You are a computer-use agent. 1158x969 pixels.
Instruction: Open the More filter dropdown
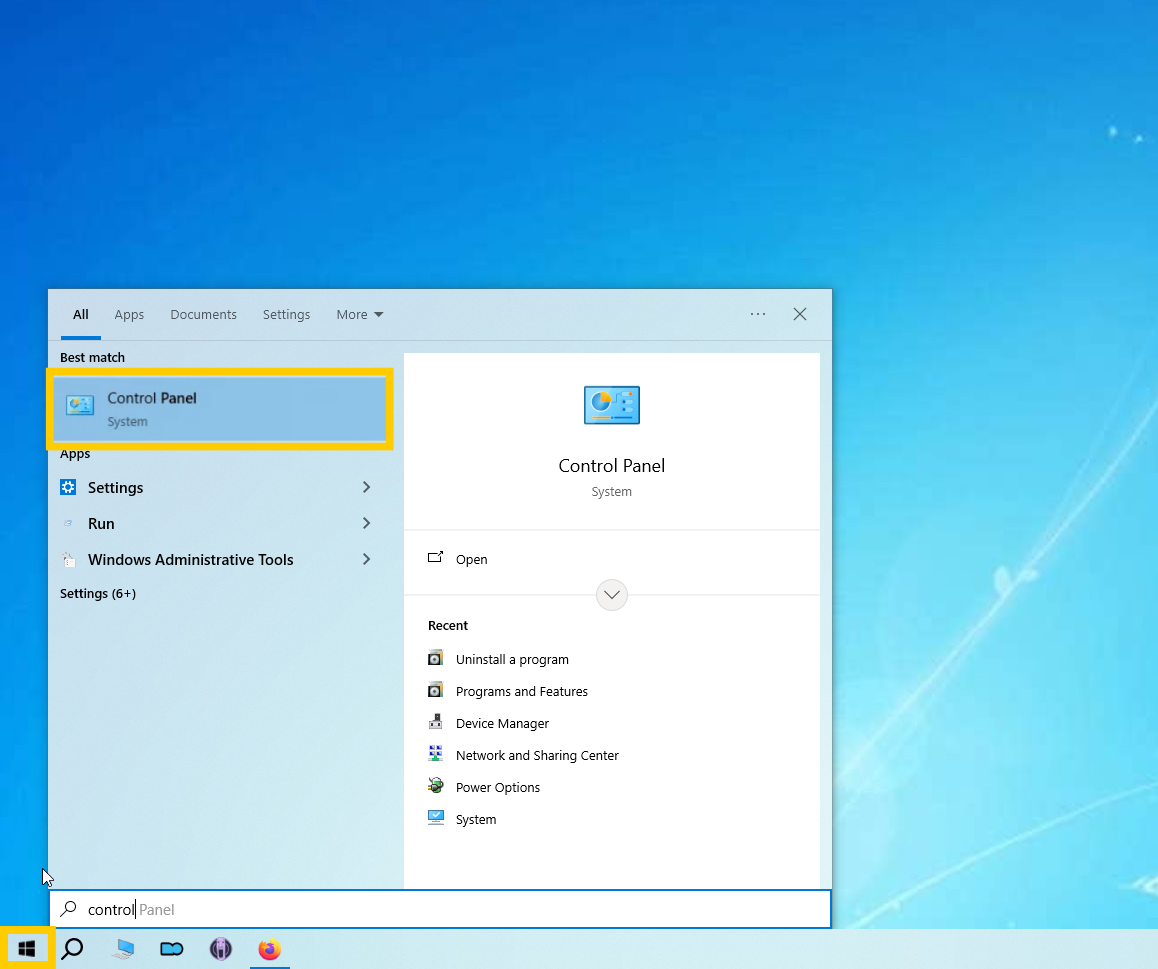click(360, 315)
